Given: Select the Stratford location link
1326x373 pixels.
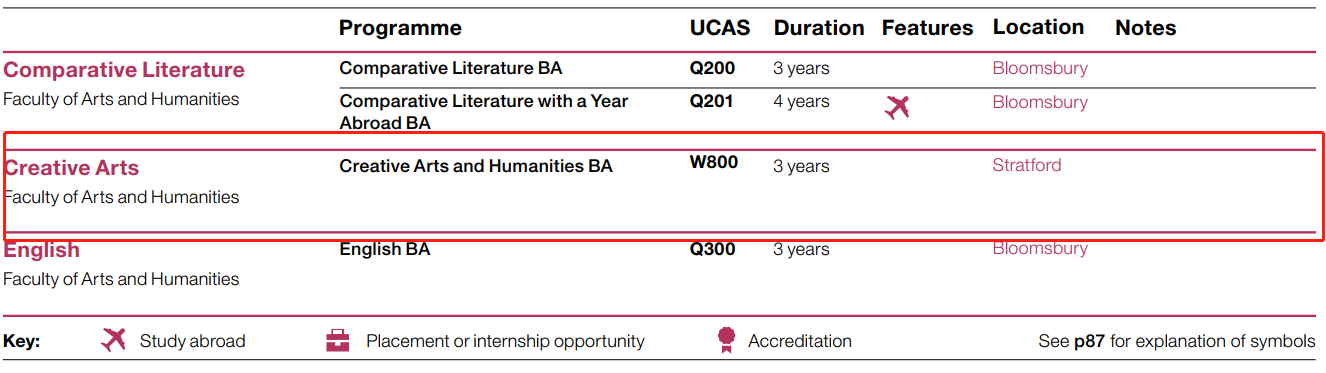Looking at the screenshot, I should (1027, 165).
